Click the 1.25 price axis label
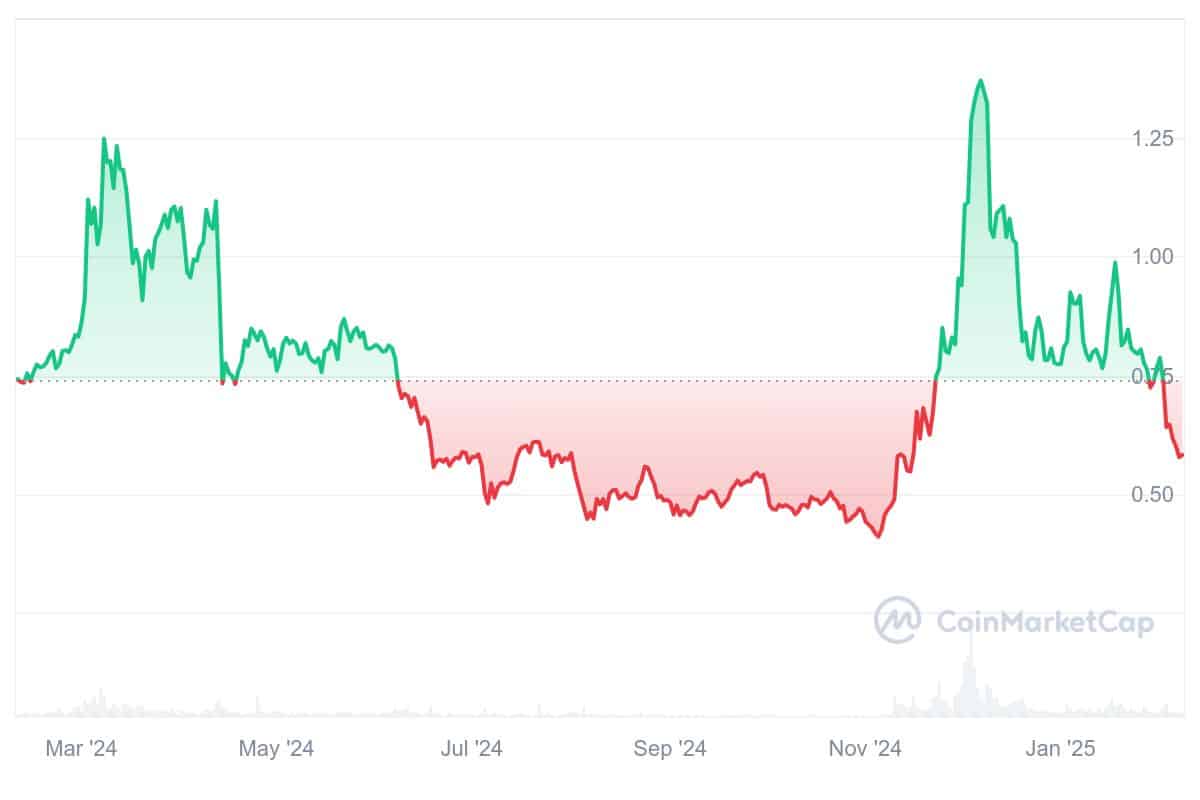The height and width of the screenshot is (800, 1200). (1152, 138)
